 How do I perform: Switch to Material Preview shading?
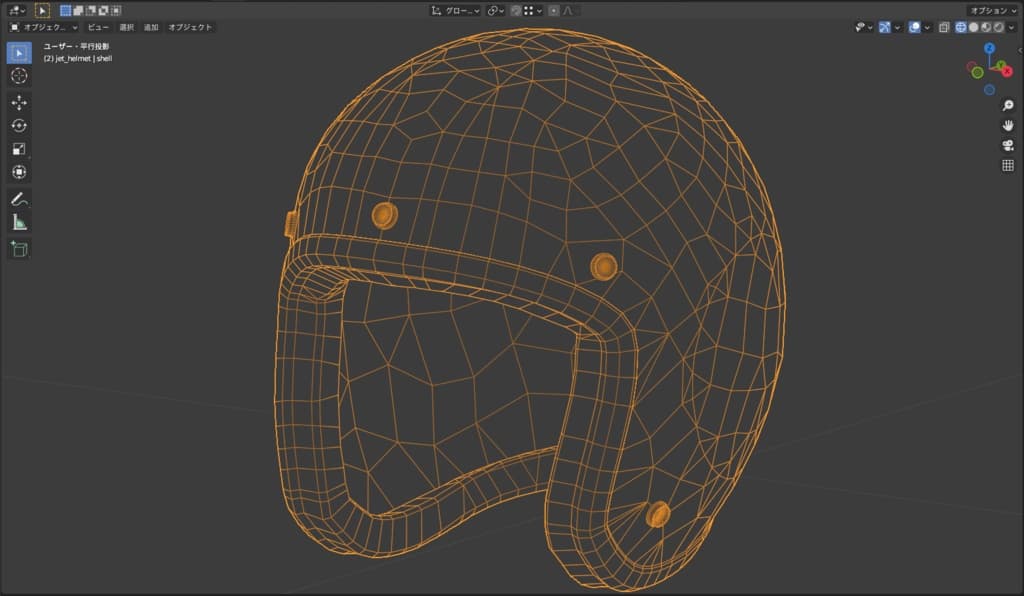[x=986, y=27]
